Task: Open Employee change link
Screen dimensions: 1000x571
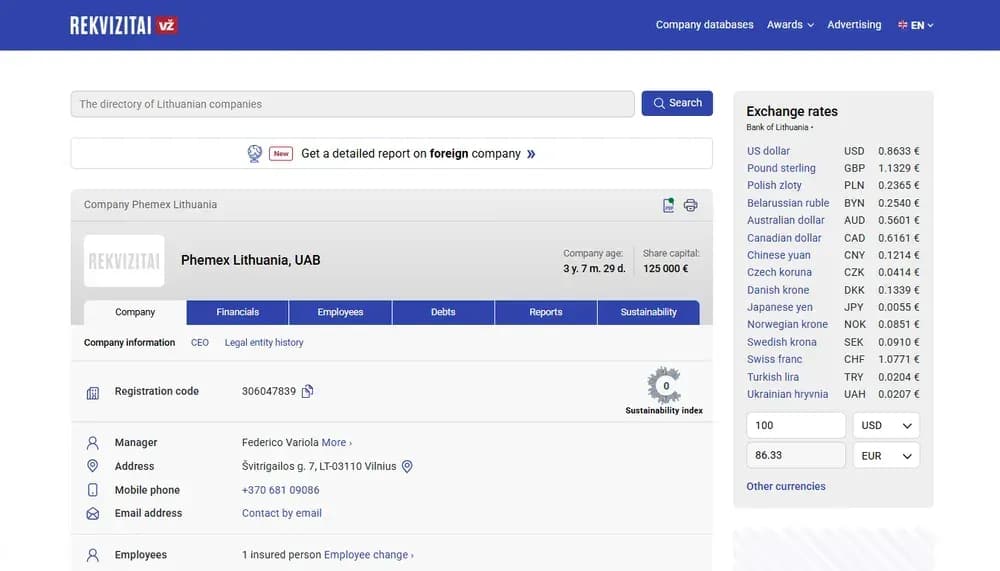Action: tap(369, 555)
